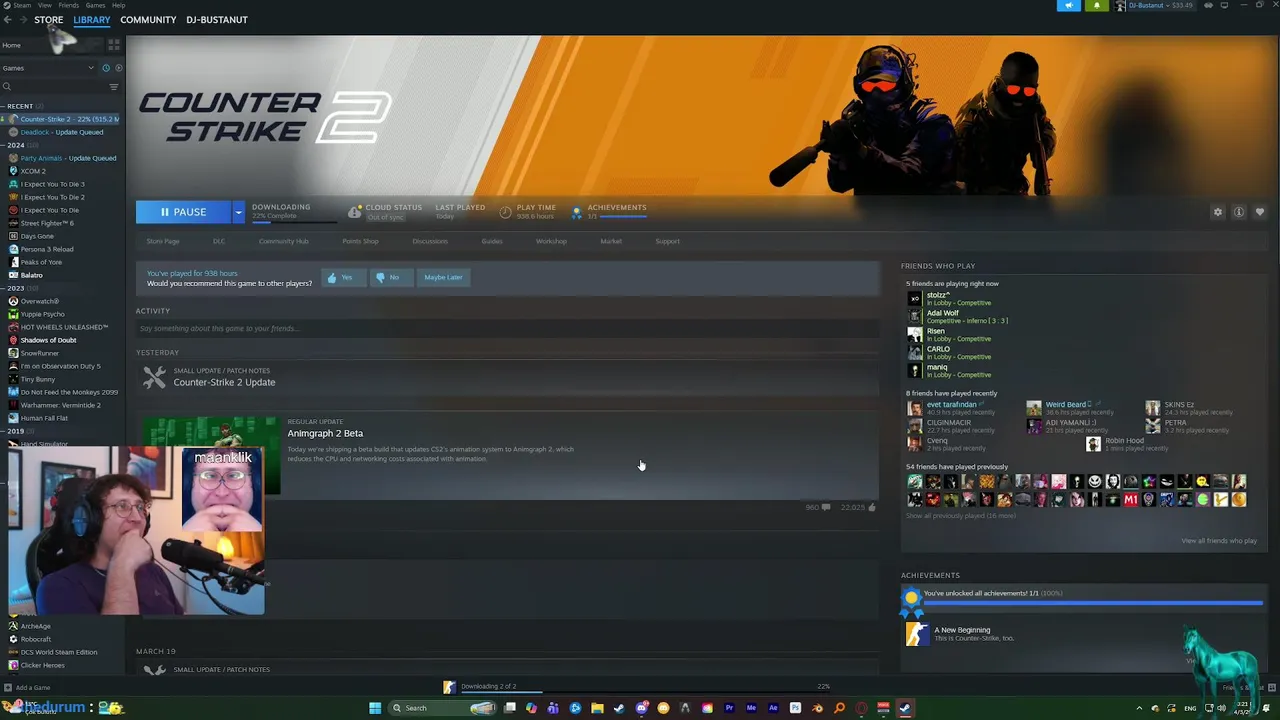The height and width of the screenshot is (720, 1280).
Task: Toggle ready-to-play filter icon
Action: pyautogui.click(x=118, y=68)
